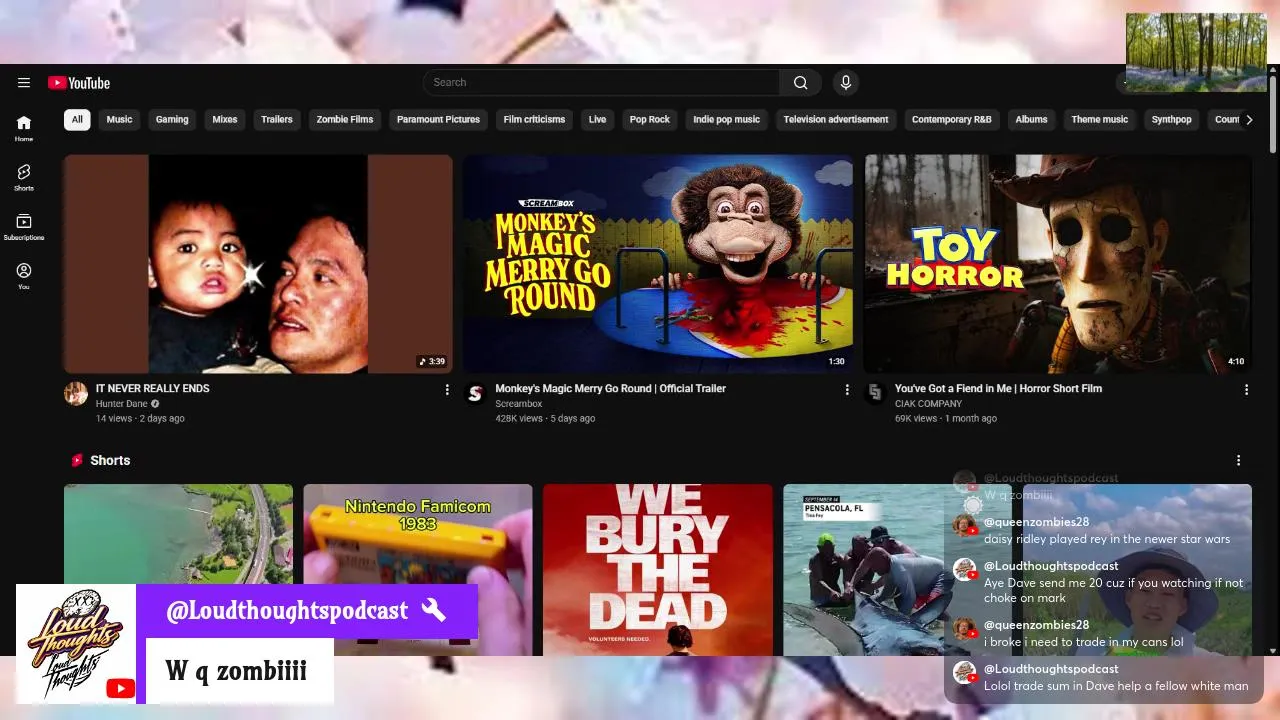Select the Pop Rock filter chip

650,119
